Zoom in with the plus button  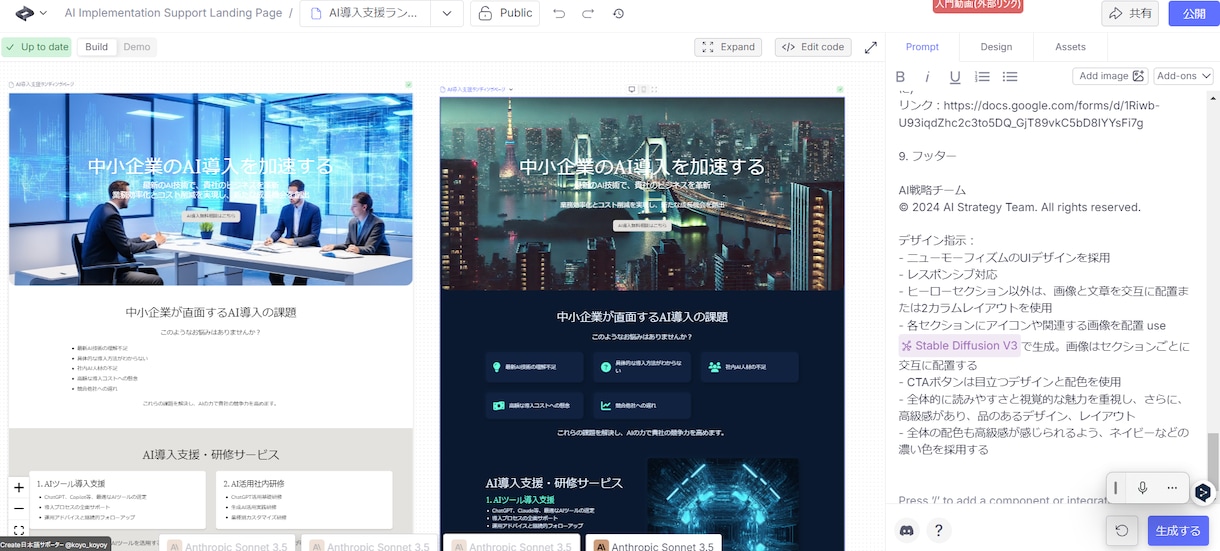19,487
